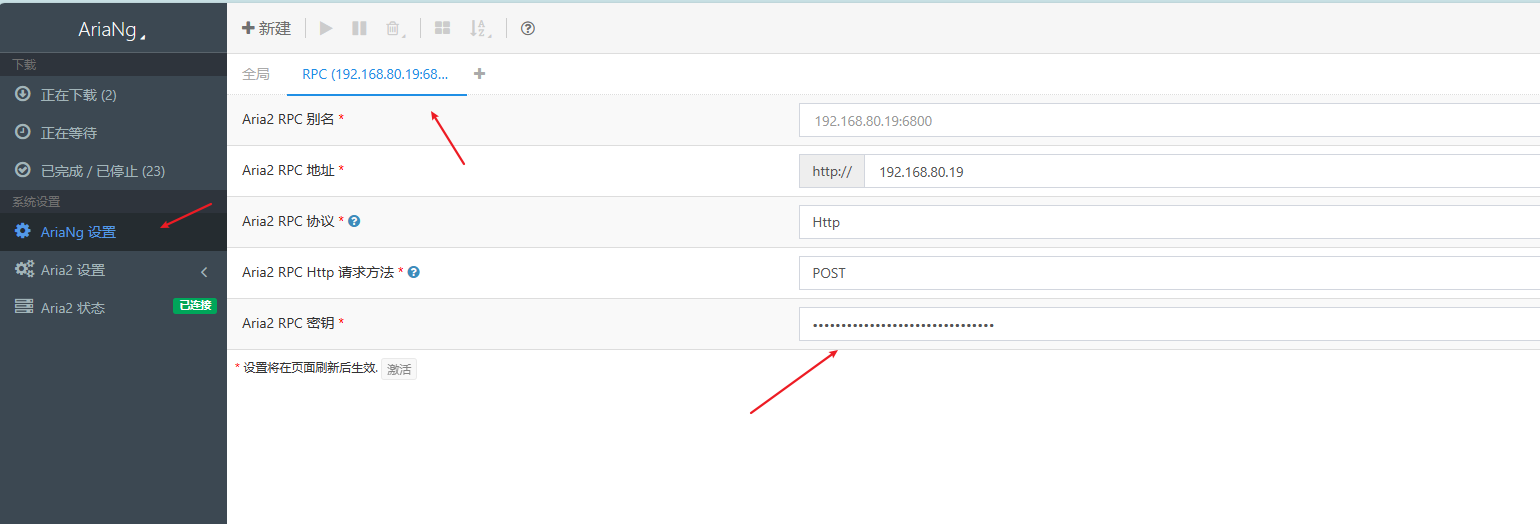Image resolution: width=1540 pixels, height=524 pixels.
Task: Start selected tasks with play icon
Action: [x=326, y=28]
